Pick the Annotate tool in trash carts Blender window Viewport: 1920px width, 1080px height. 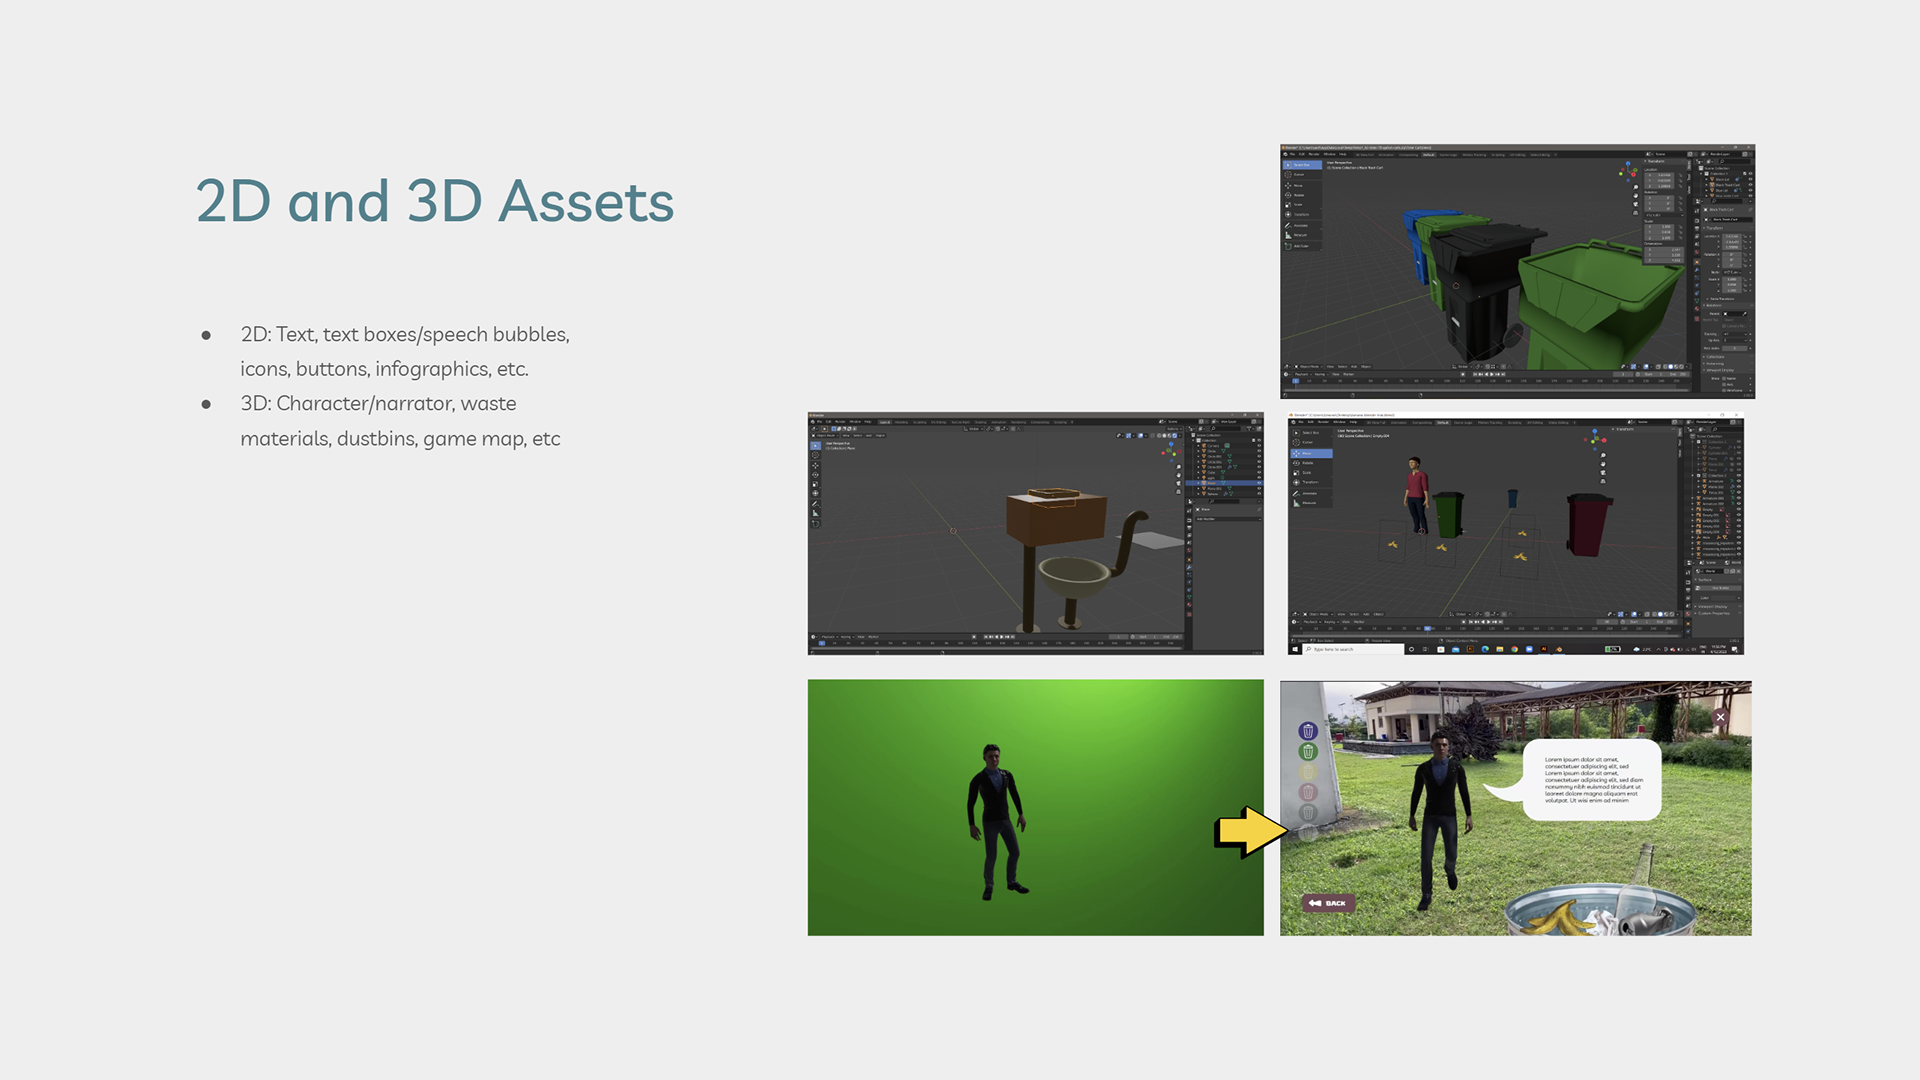[1302, 226]
